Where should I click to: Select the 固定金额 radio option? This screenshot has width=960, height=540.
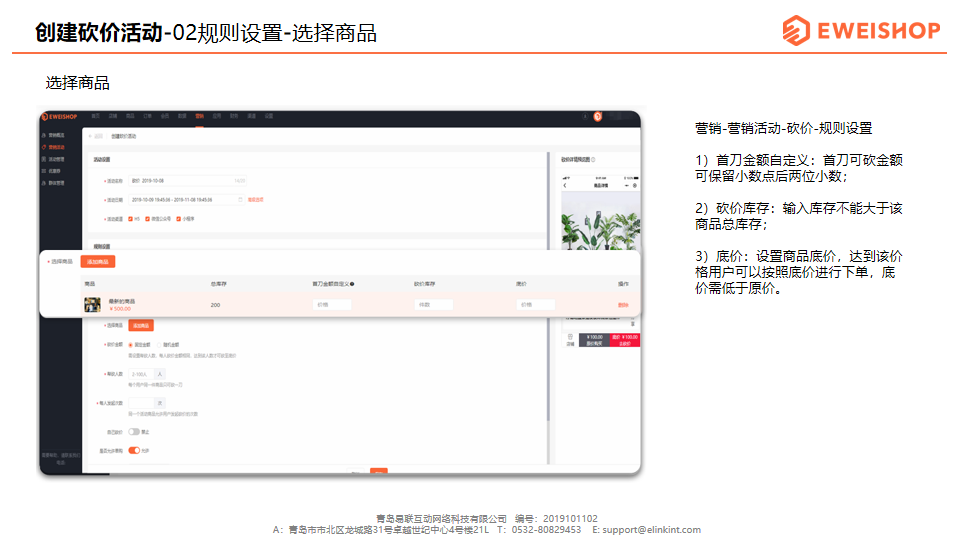pos(130,345)
